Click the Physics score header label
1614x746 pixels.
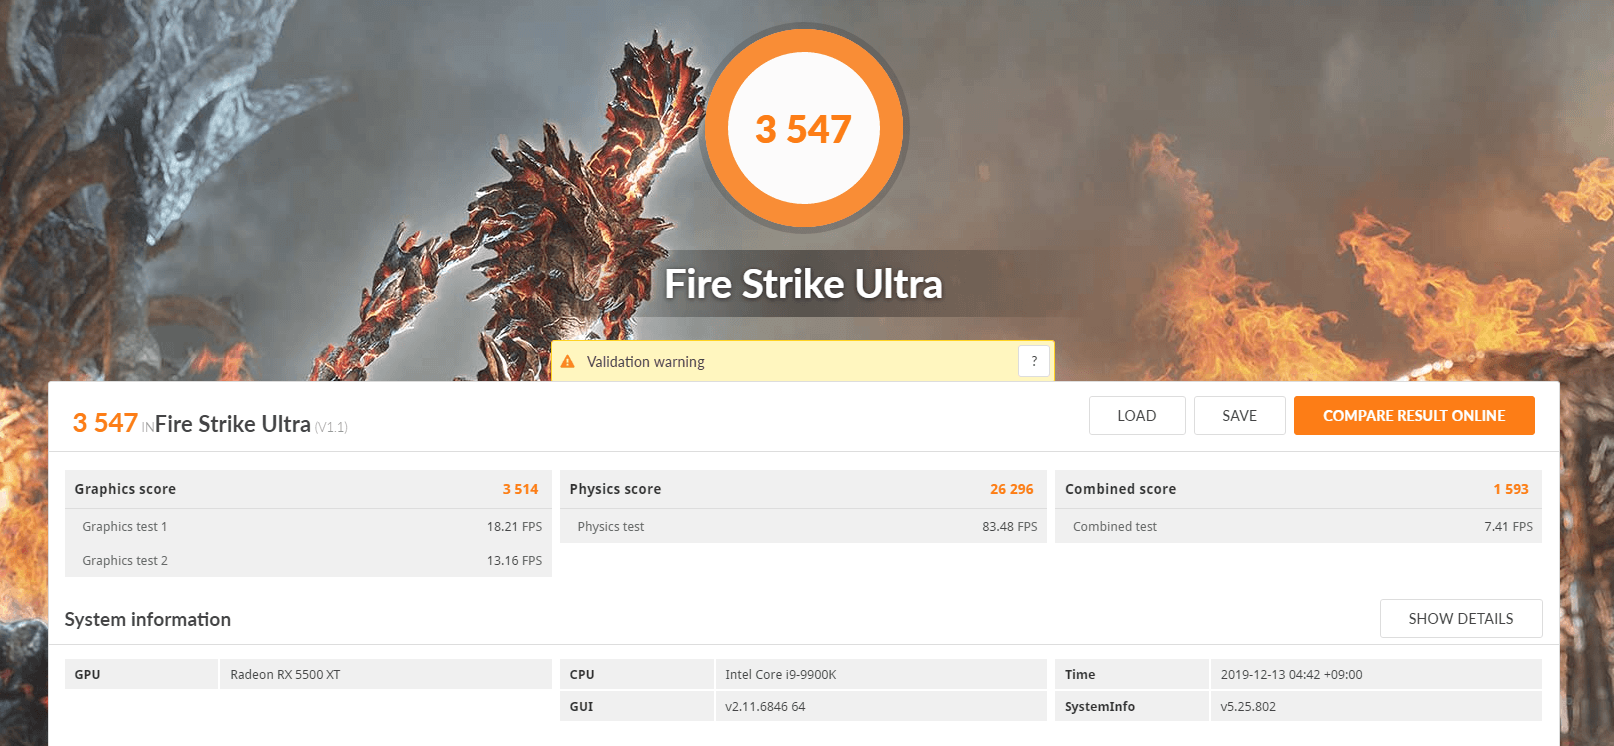615,489
